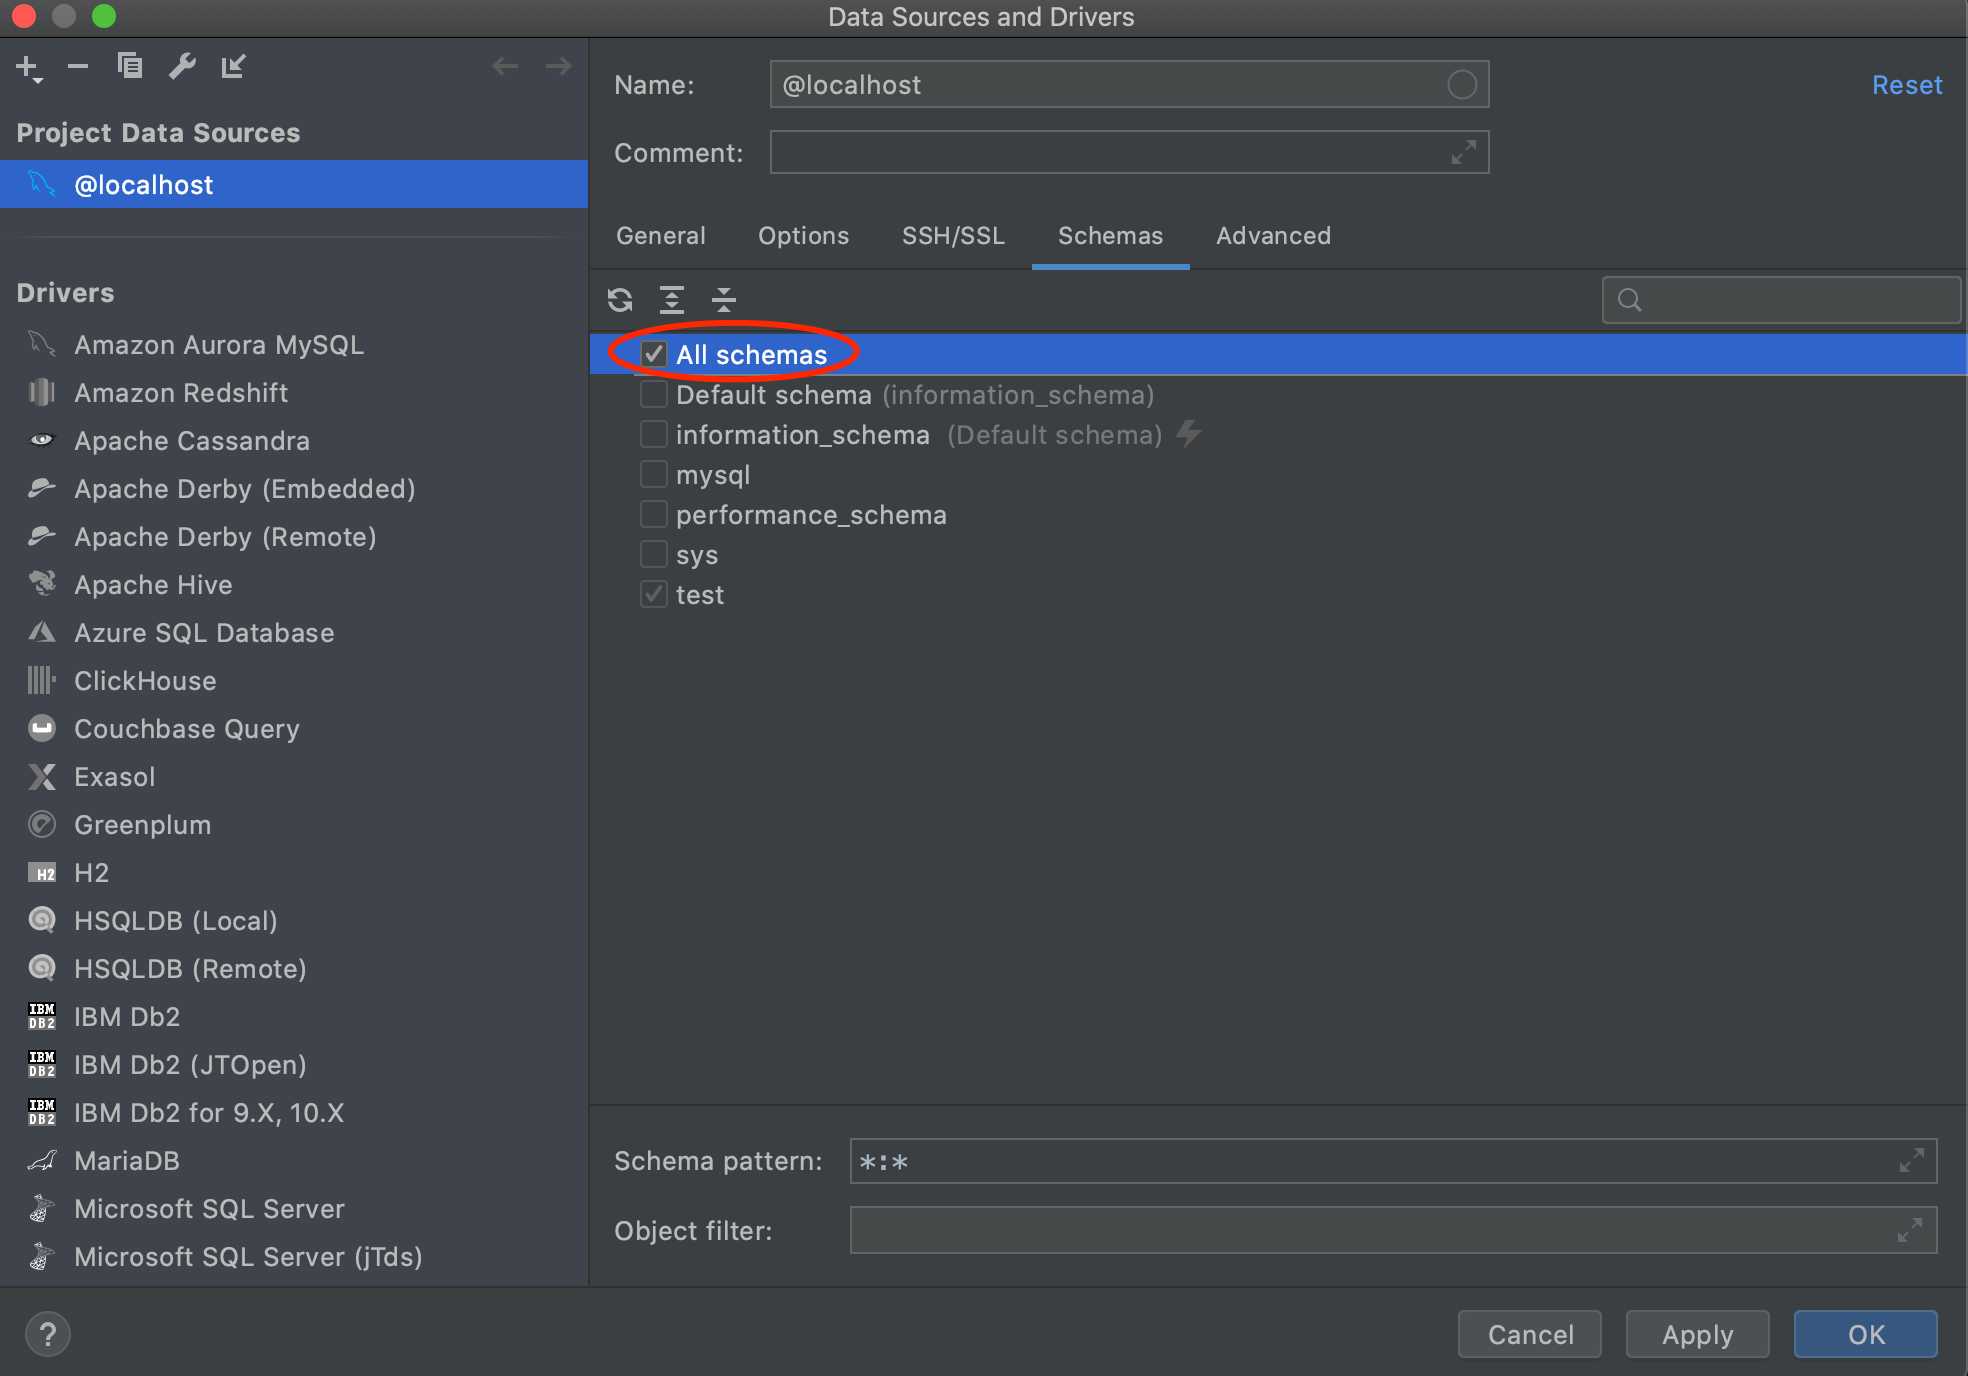Click the expand all schemas icon
This screenshot has height=1376, width=1968.
[672, 299]
